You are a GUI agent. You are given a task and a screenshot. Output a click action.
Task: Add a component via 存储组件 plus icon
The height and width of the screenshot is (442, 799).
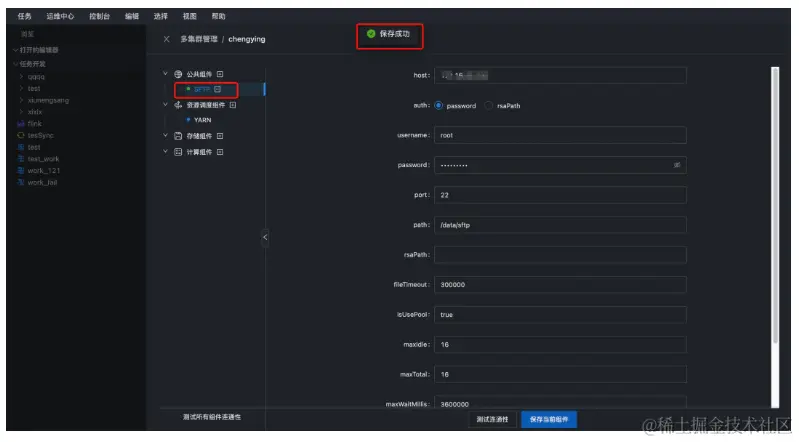[220, 136]
